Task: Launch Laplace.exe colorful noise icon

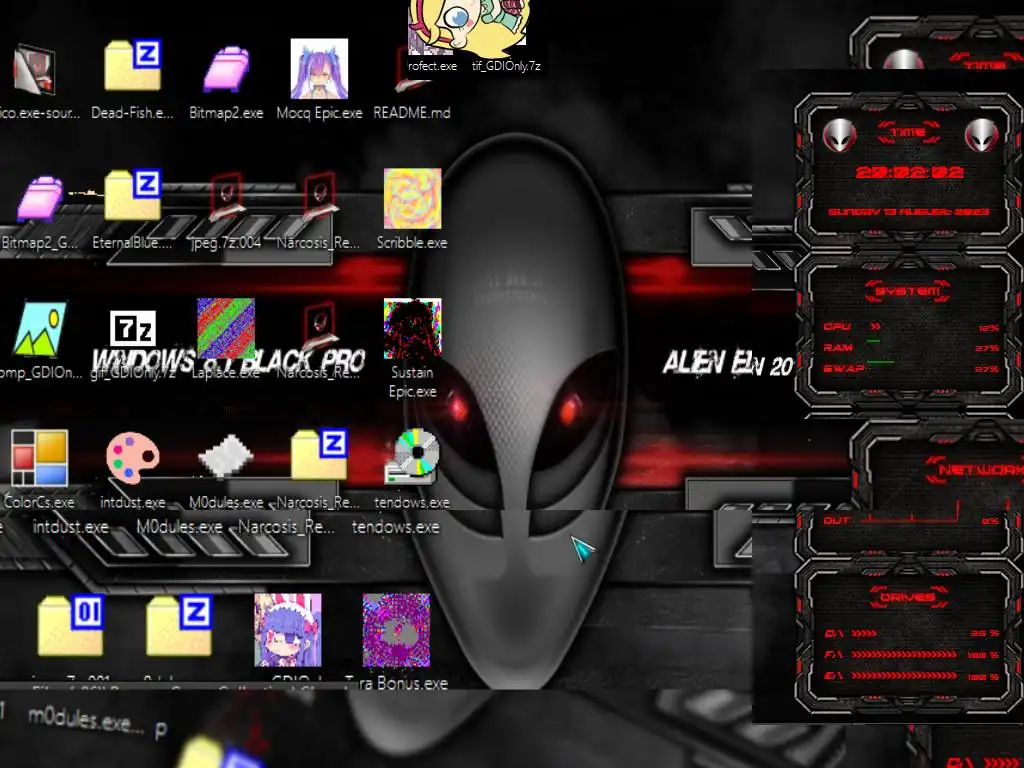Action: click(226, 328)
